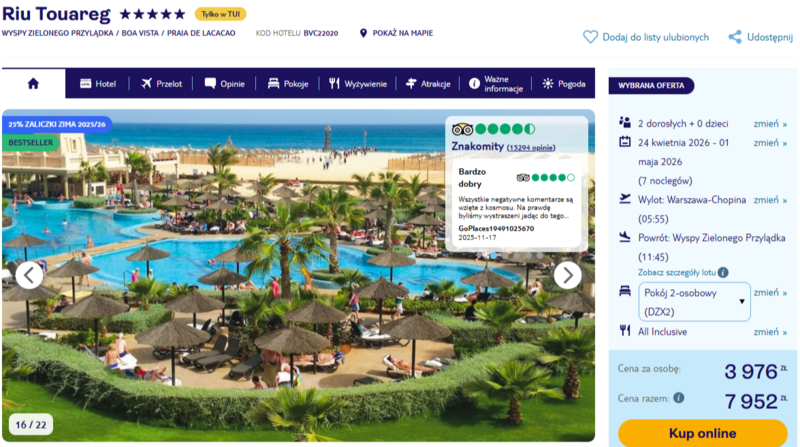
Task: Switch to the Pogoda tab
Action: coord(564,84)
